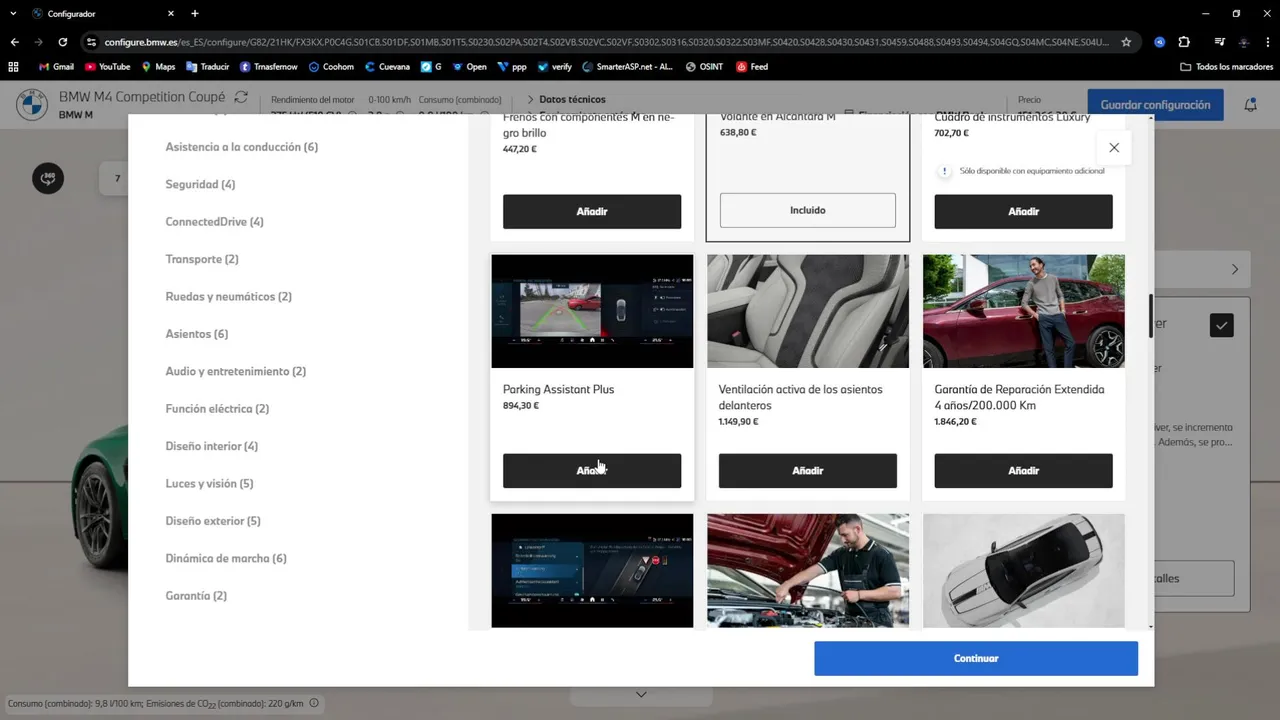Viewport: 1280px width, 720px height.
Task: Open SmarterASP.net bookmark
Action: pos(627,67)
